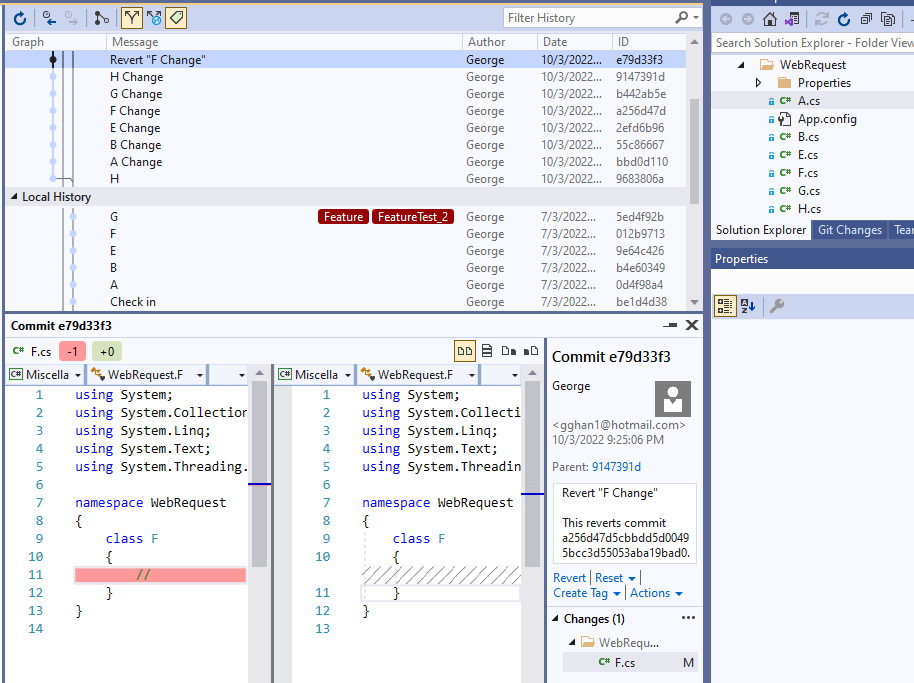This screenshot has height=683, width=914.
Task: Toggle Show Remote Branches button
Action: coord(154,18)
